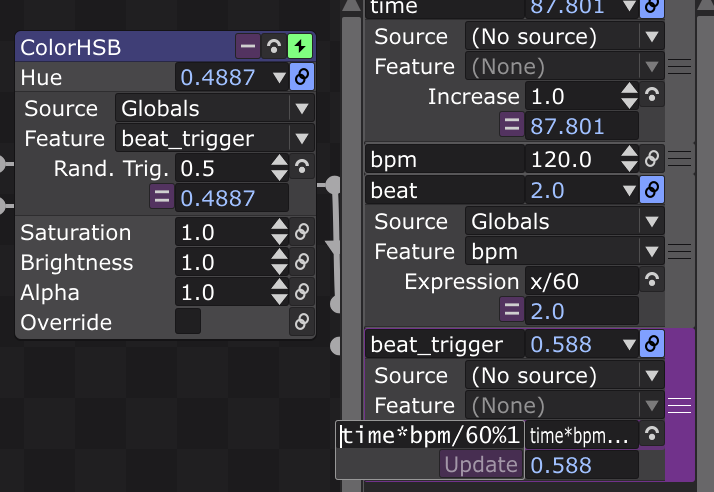Click the time row drag handle lines

[x=679, y=67]
